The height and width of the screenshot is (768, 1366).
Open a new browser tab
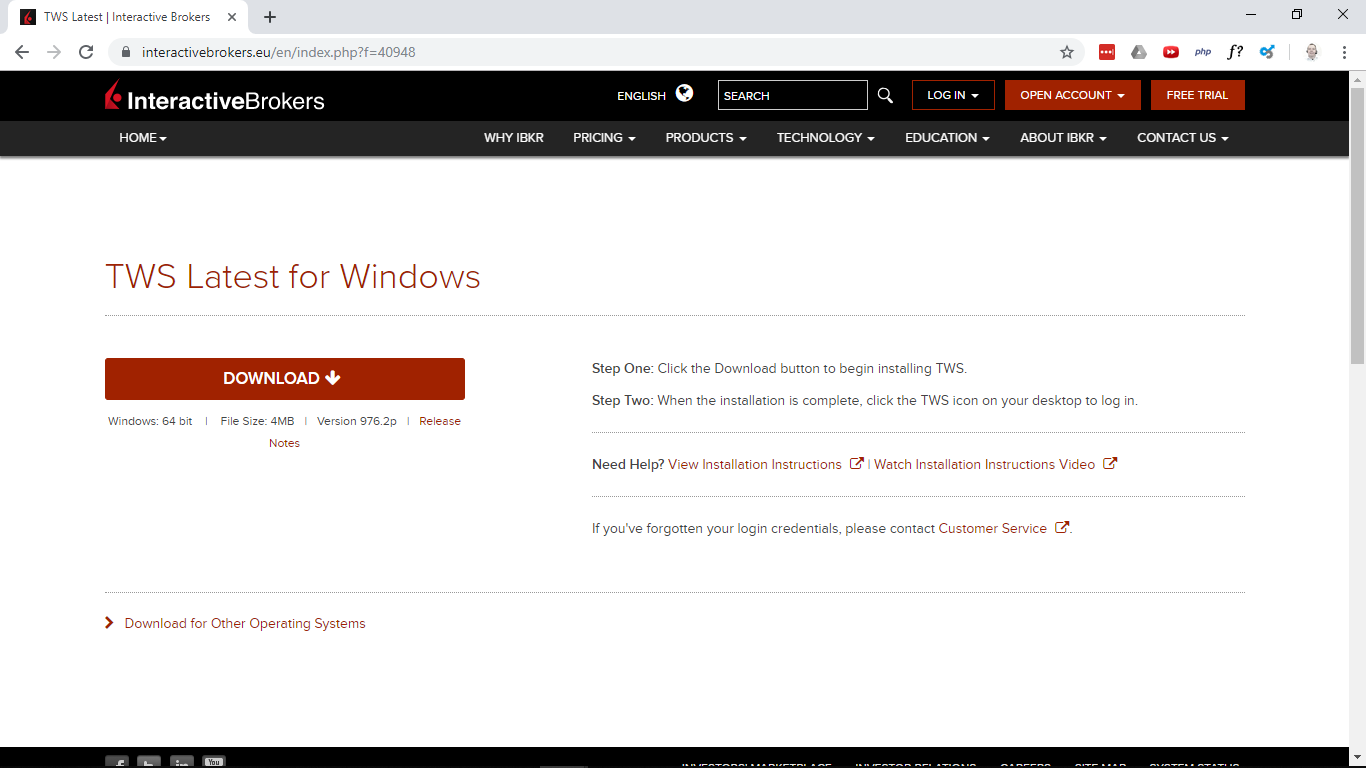point(270,17)
